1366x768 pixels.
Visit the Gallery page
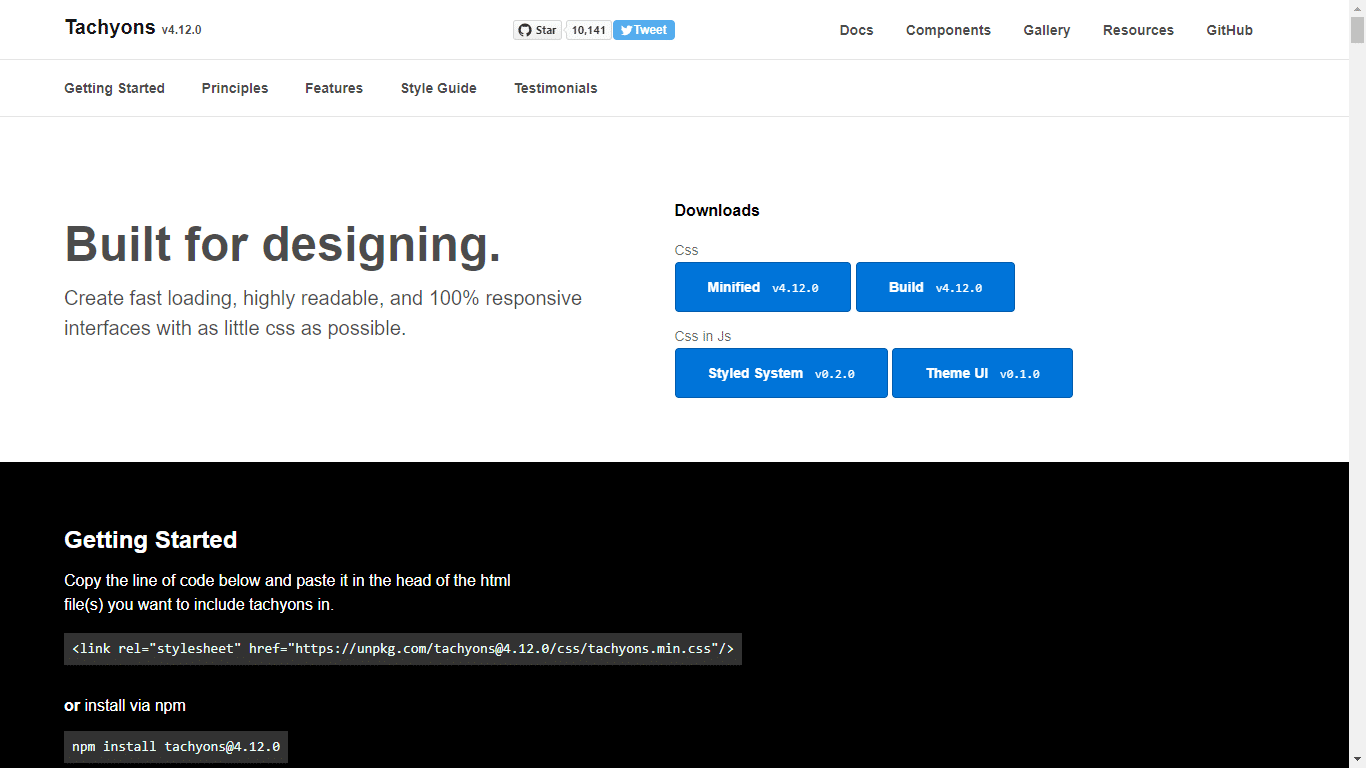tap(1046, 30)
